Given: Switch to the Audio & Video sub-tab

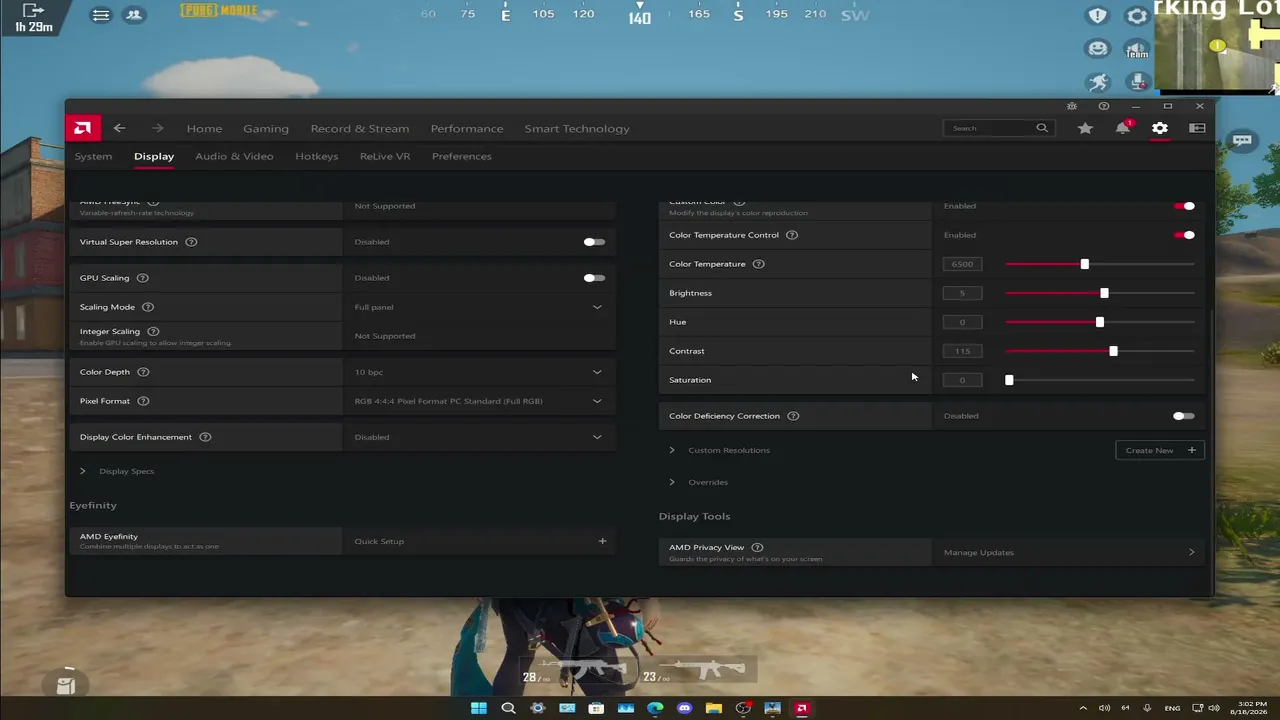Looking at the screenshot, I should click(234, 156).
